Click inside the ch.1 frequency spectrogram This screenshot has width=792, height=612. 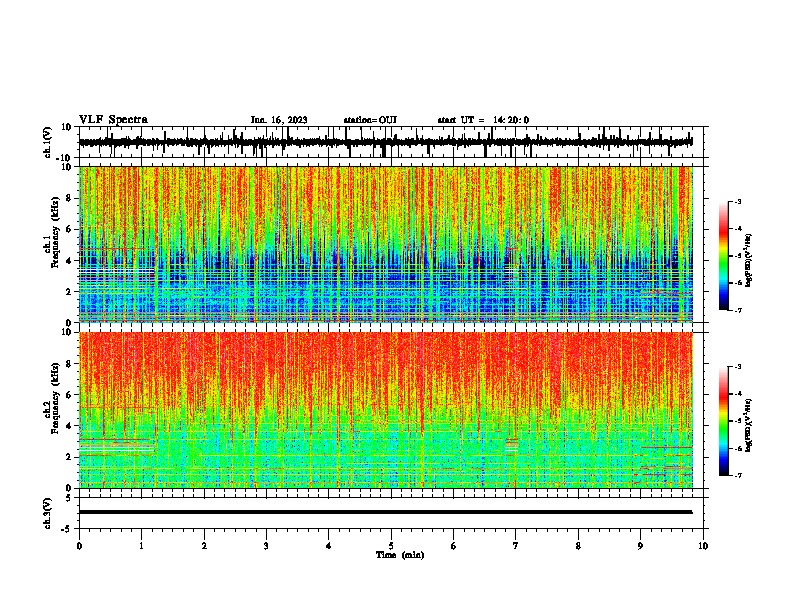pos(385,244)
